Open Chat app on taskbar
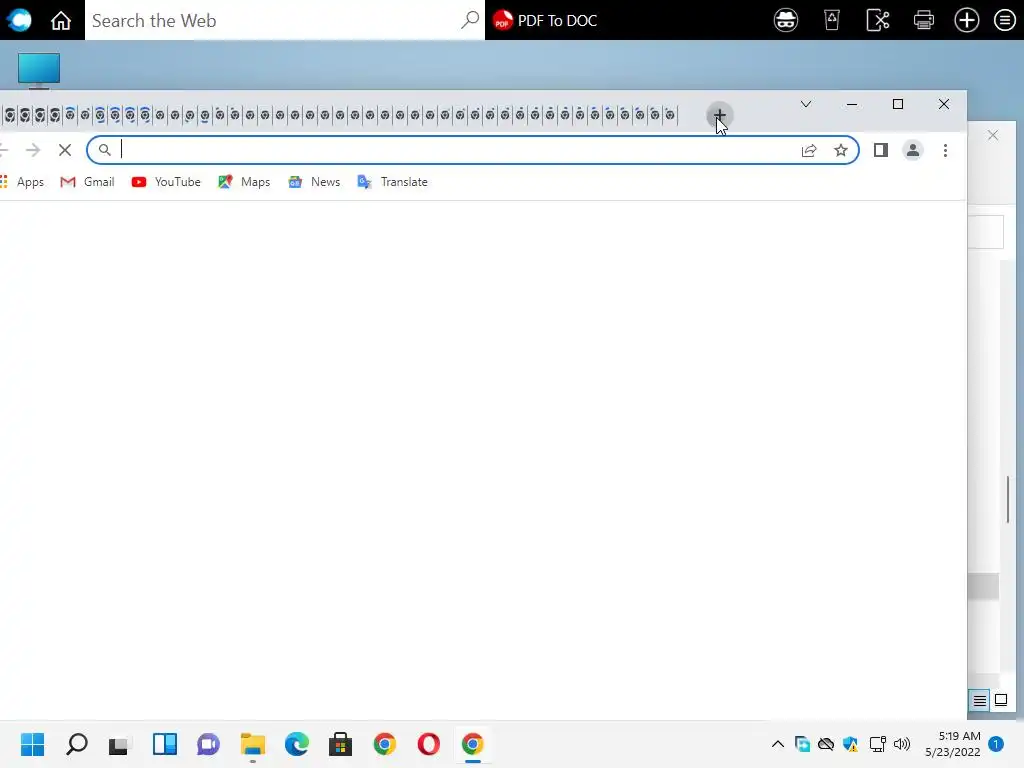 pyautogui.click(x=208, y=744)
